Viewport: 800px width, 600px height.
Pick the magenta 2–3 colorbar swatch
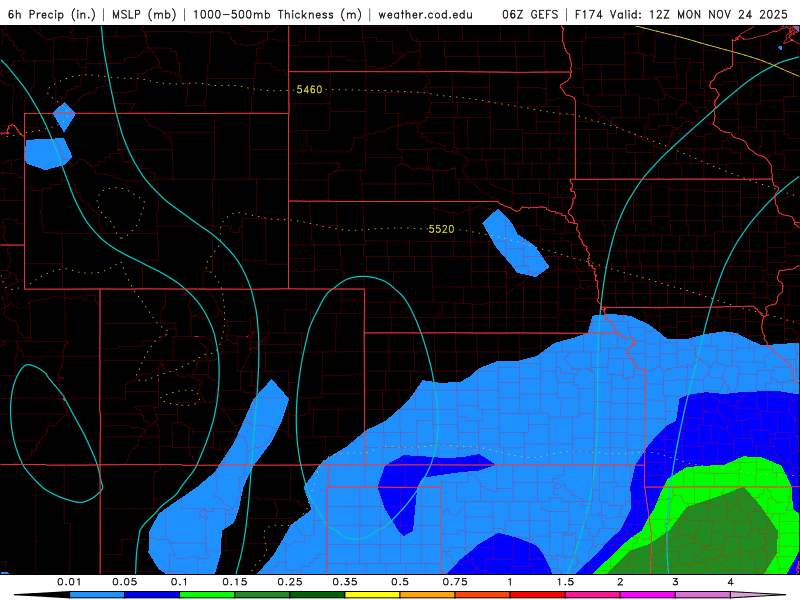pos(648,595)
